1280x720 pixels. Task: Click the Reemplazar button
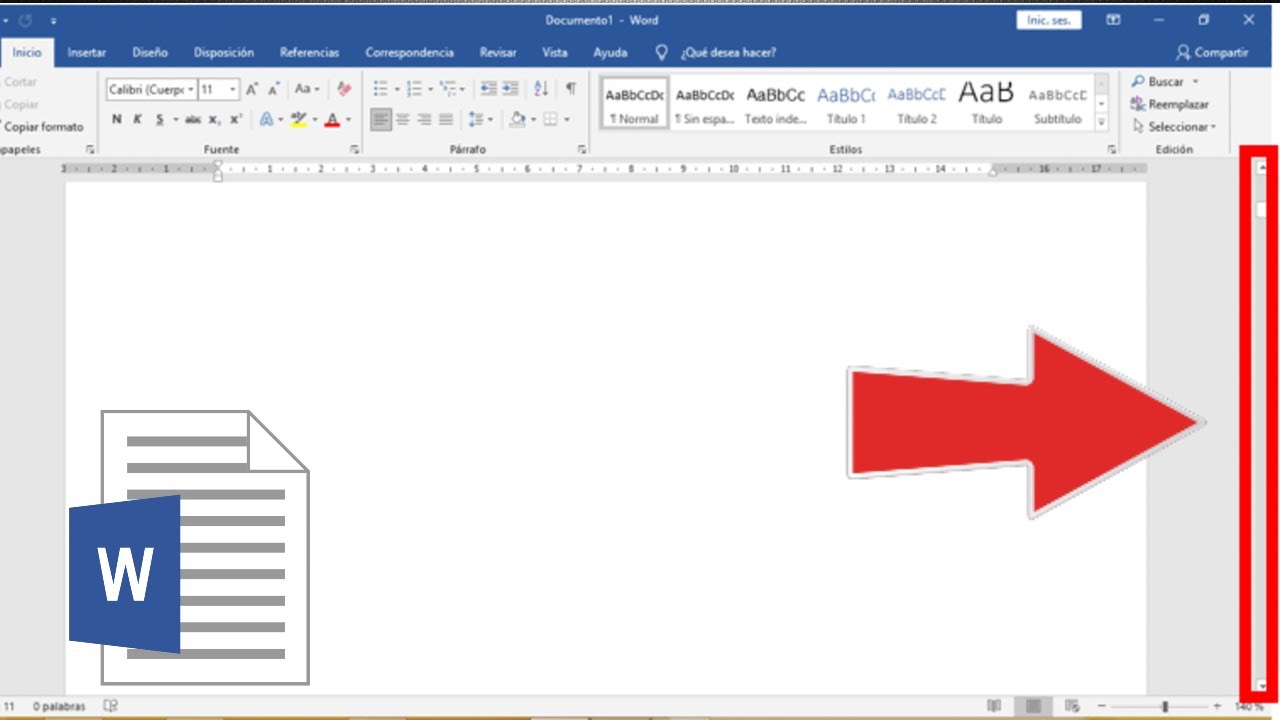pos(1170,104)
